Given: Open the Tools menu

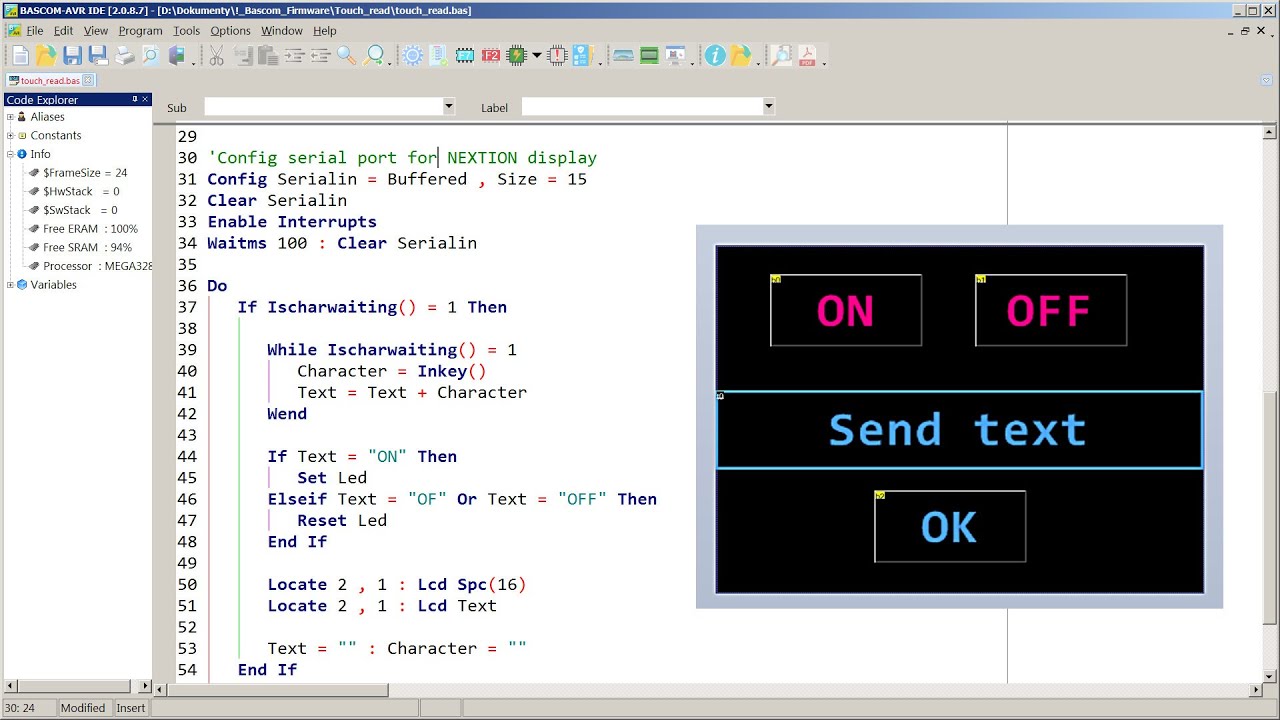Looking at the screenshot, I should click(x=186, y=31).
